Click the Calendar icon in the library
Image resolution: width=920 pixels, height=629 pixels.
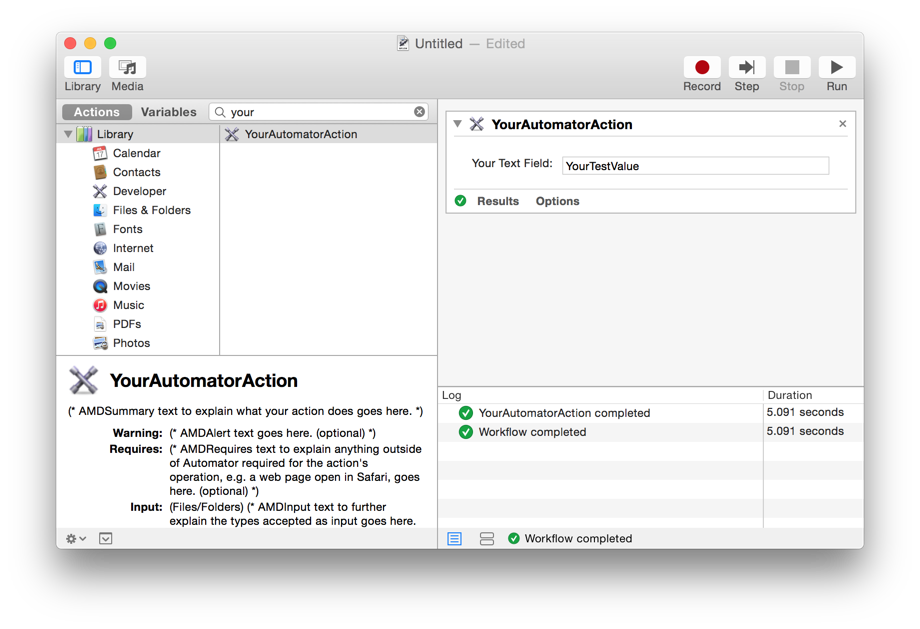pos(100,153)
